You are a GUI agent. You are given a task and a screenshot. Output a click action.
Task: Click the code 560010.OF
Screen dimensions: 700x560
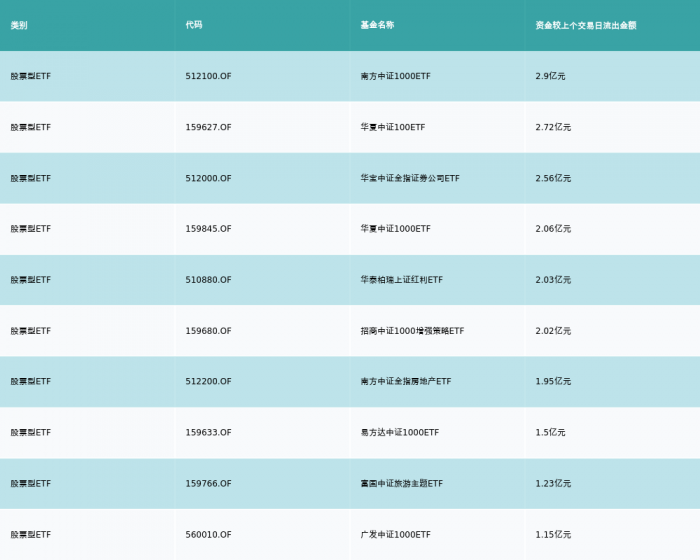pyautogui.click(x=208, y=535)
